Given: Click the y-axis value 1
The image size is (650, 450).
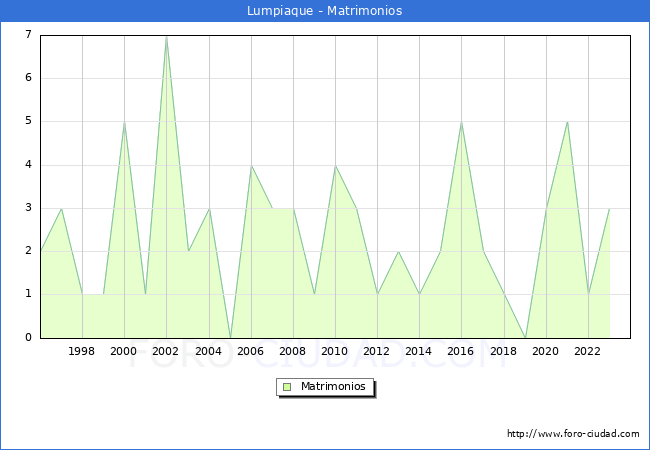Looking at the screenshot, I should tap(28, 294).
